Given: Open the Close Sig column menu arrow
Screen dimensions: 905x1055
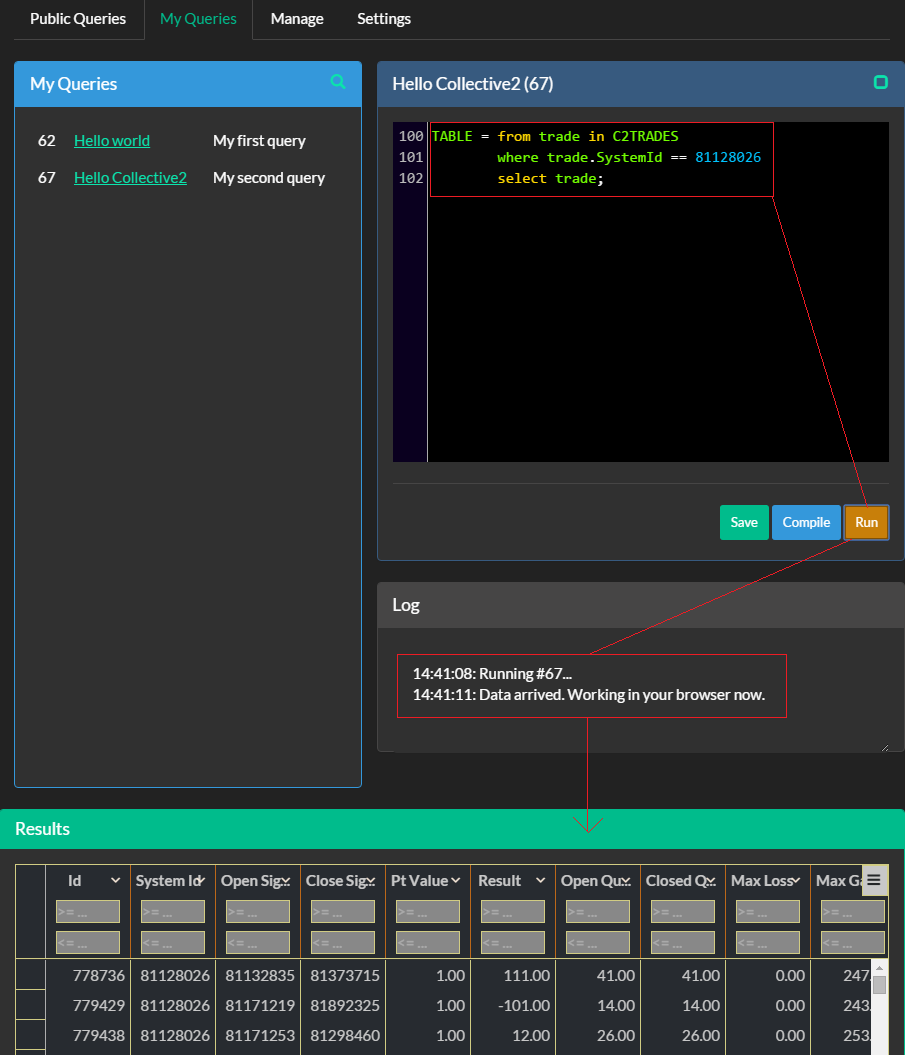Looking at the screenshot, I should [371, 880].
